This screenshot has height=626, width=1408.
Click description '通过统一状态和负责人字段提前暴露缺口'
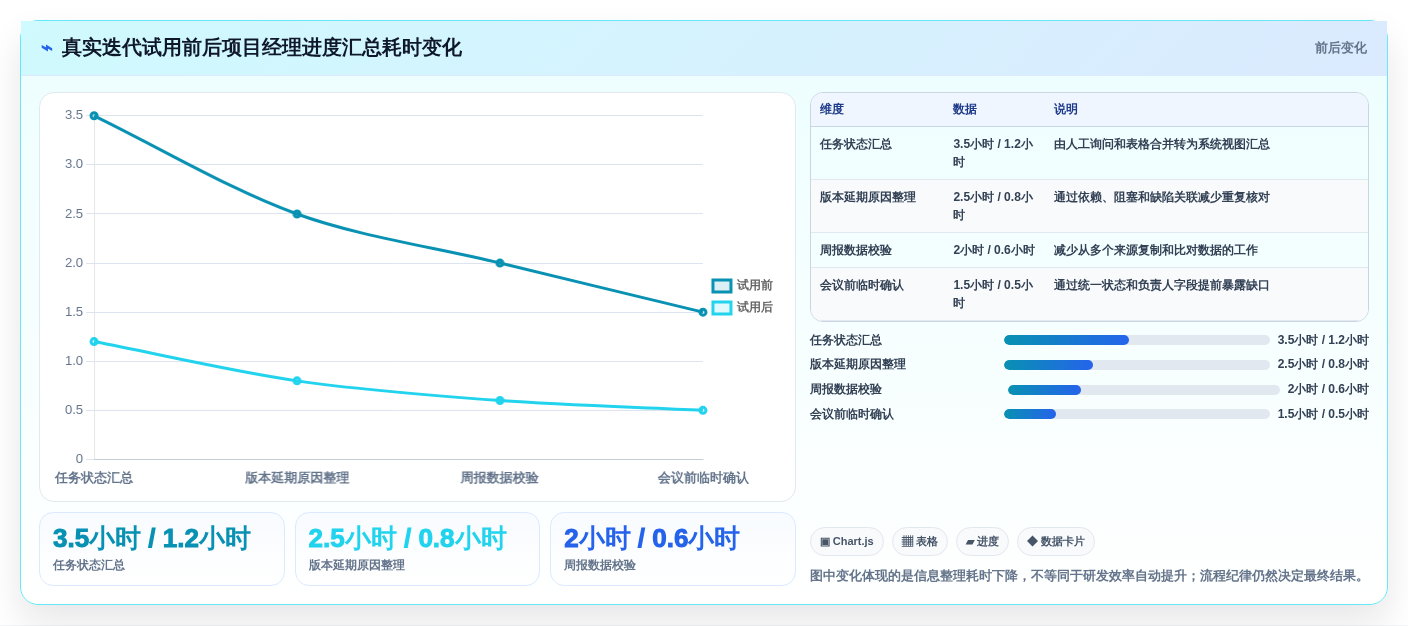[x=1162, y=285]
